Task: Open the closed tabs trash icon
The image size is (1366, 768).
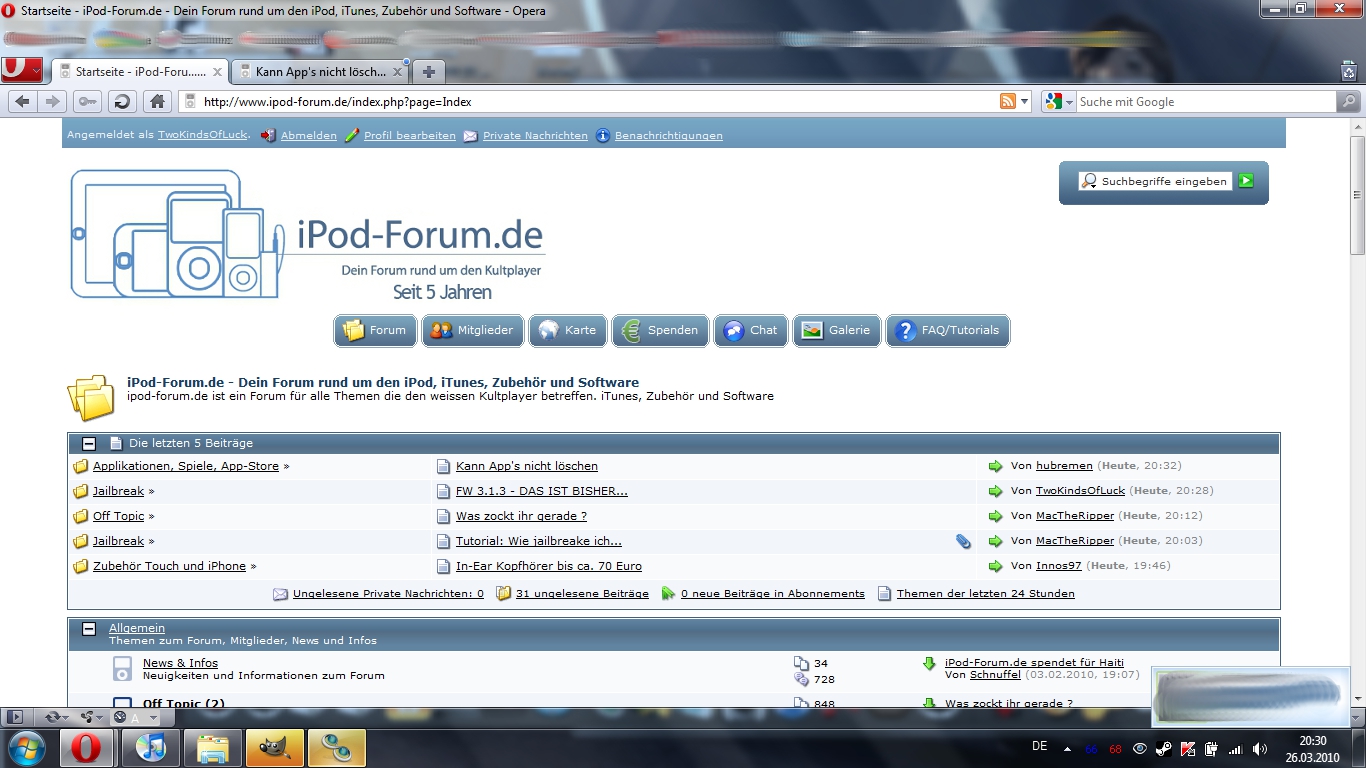Action: coord(1349,71)
